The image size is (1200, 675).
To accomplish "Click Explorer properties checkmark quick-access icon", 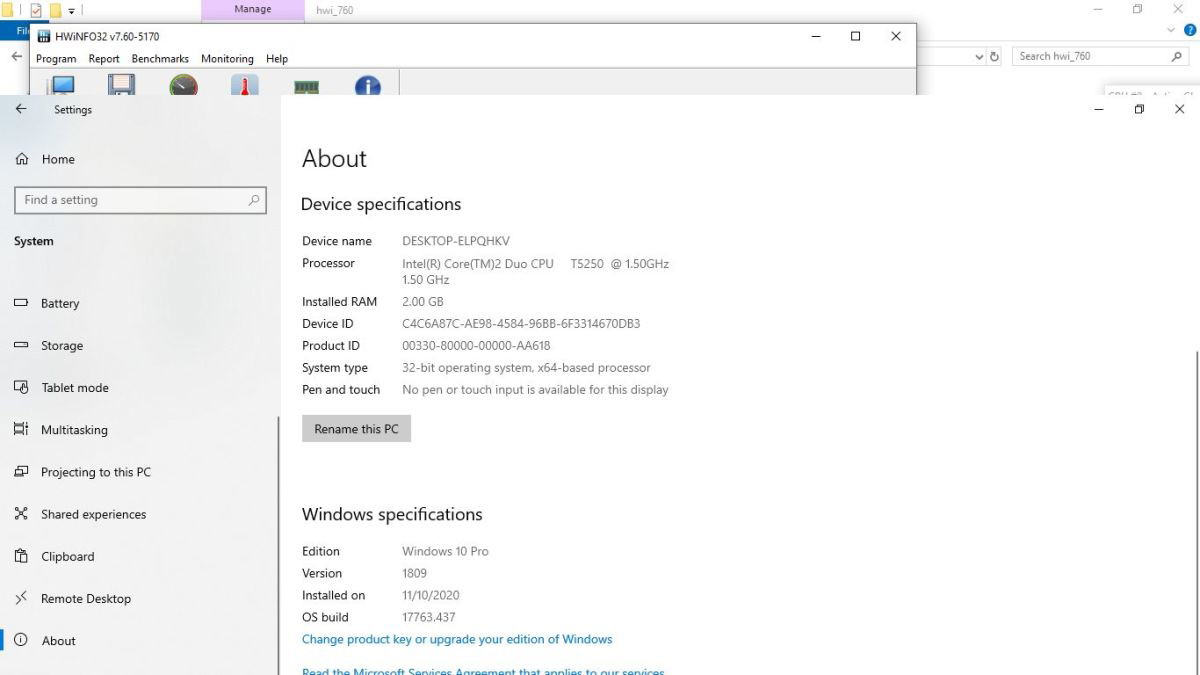I will click(x=36, y=10).
